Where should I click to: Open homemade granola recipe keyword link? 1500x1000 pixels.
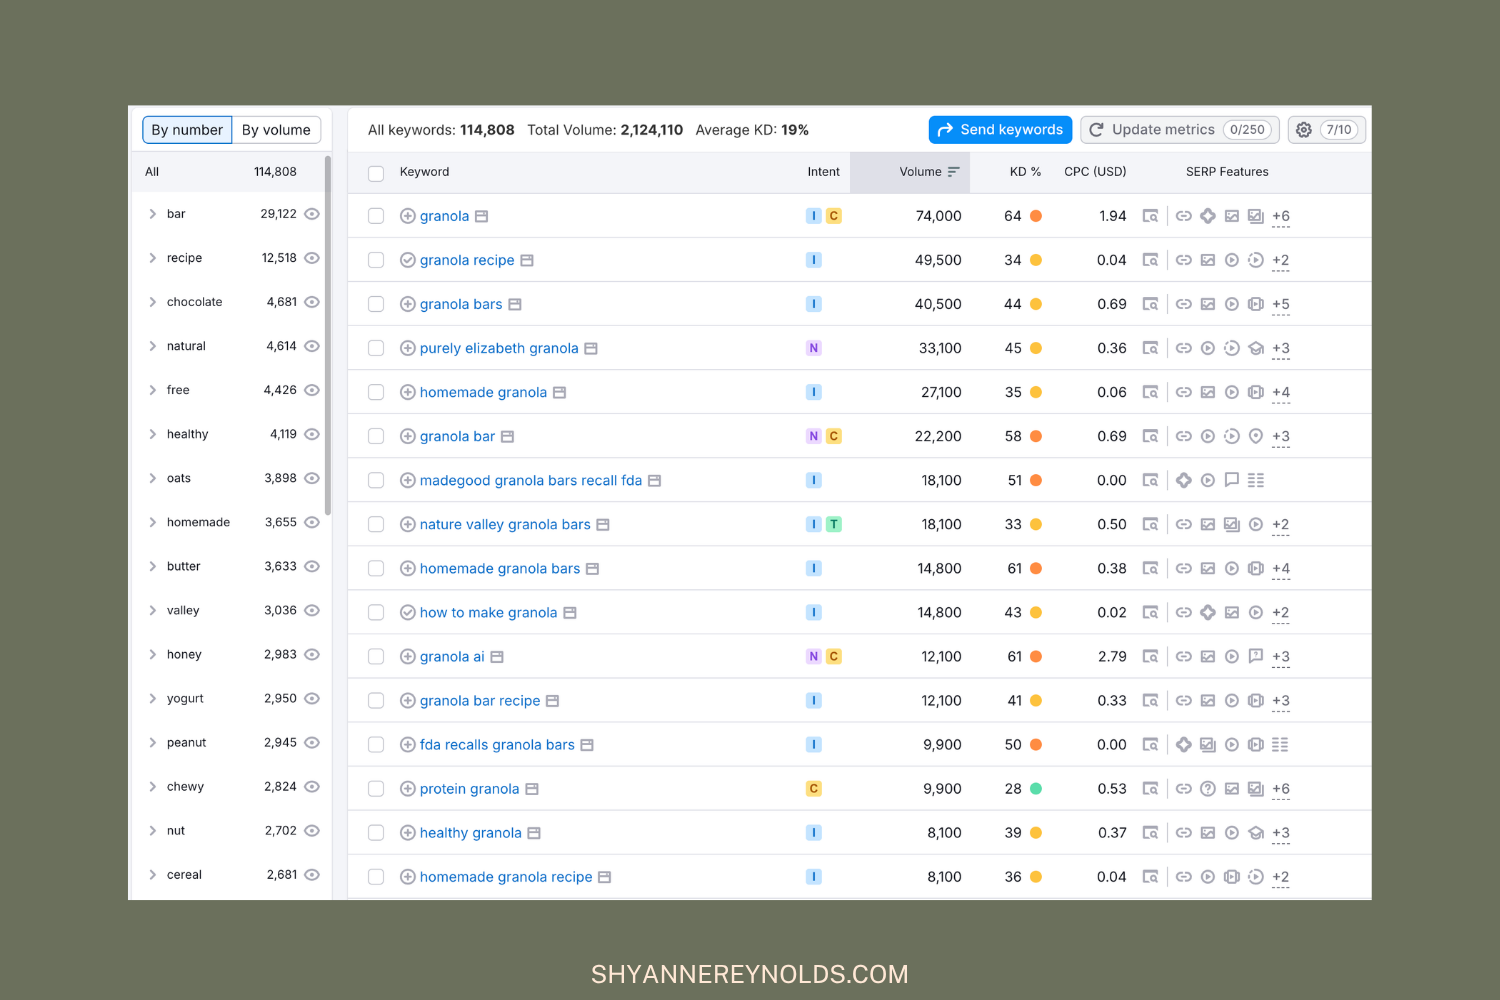coord(506,877)
